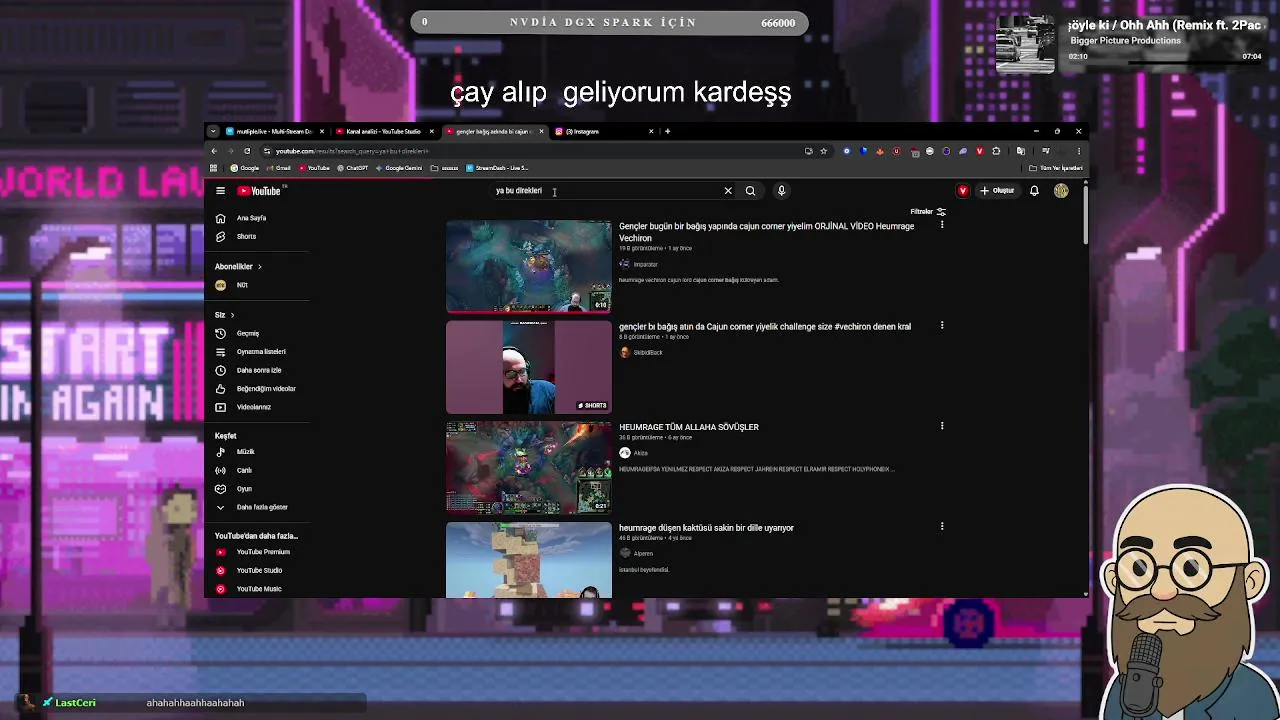Switch to Kanal analizi YouTube Studio tab
Screen dimensions: 1280x720
click(384, 131)
